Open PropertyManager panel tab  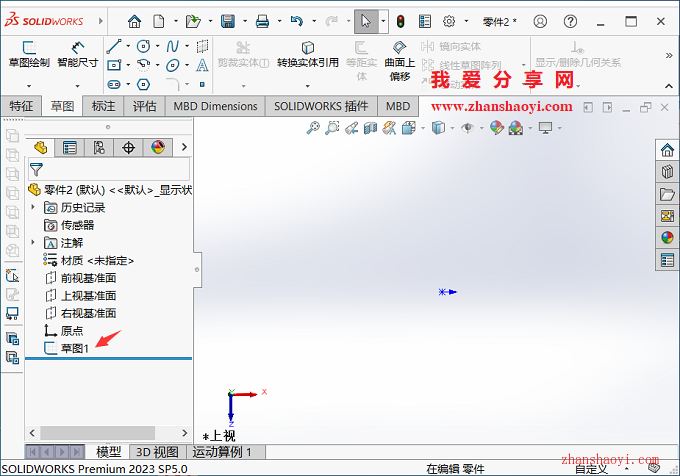point(69,148)
